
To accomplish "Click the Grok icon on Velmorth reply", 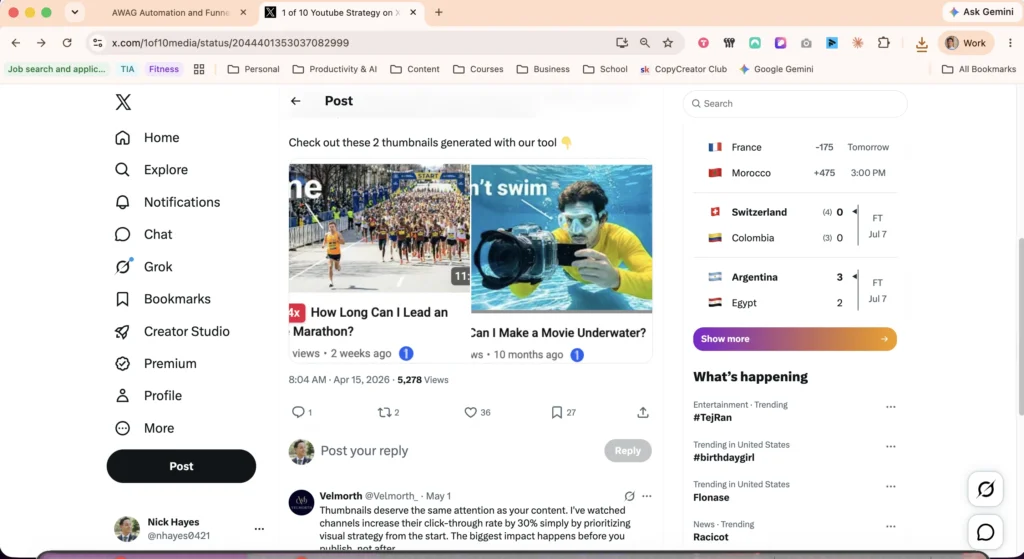I will [630, 496].
